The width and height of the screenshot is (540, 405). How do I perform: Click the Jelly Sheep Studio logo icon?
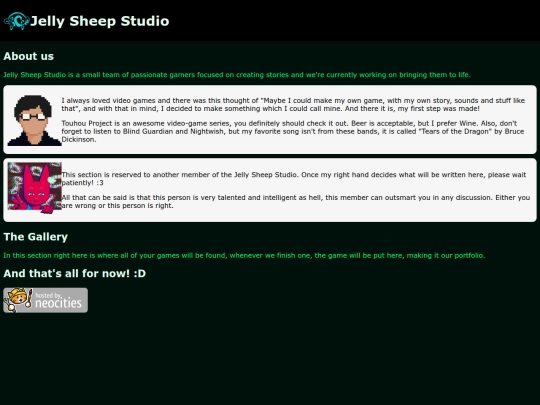17,21
